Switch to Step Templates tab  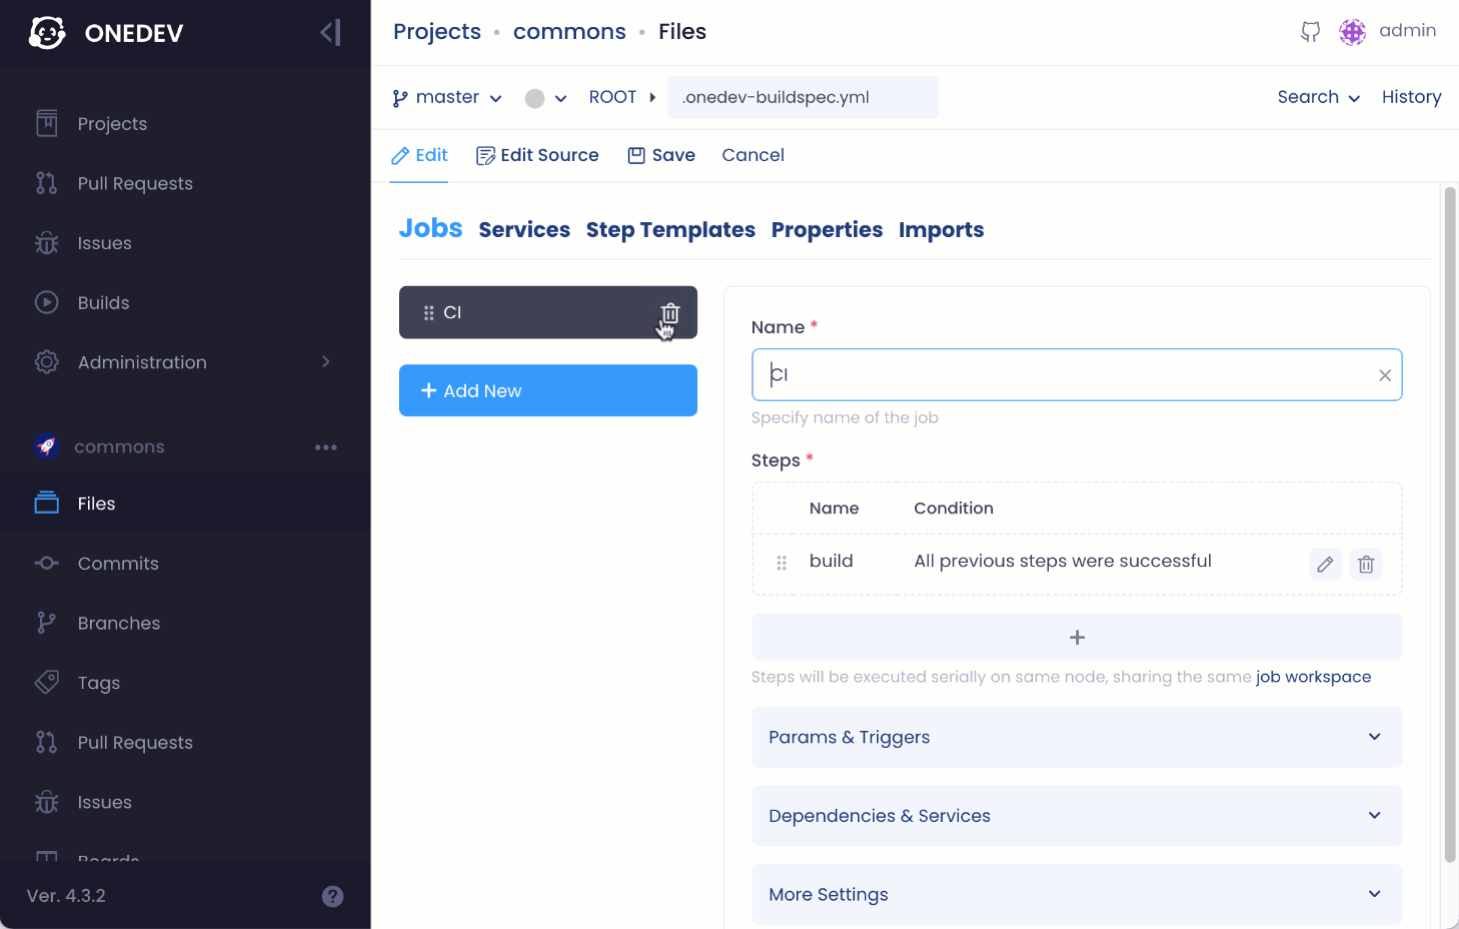670,230
